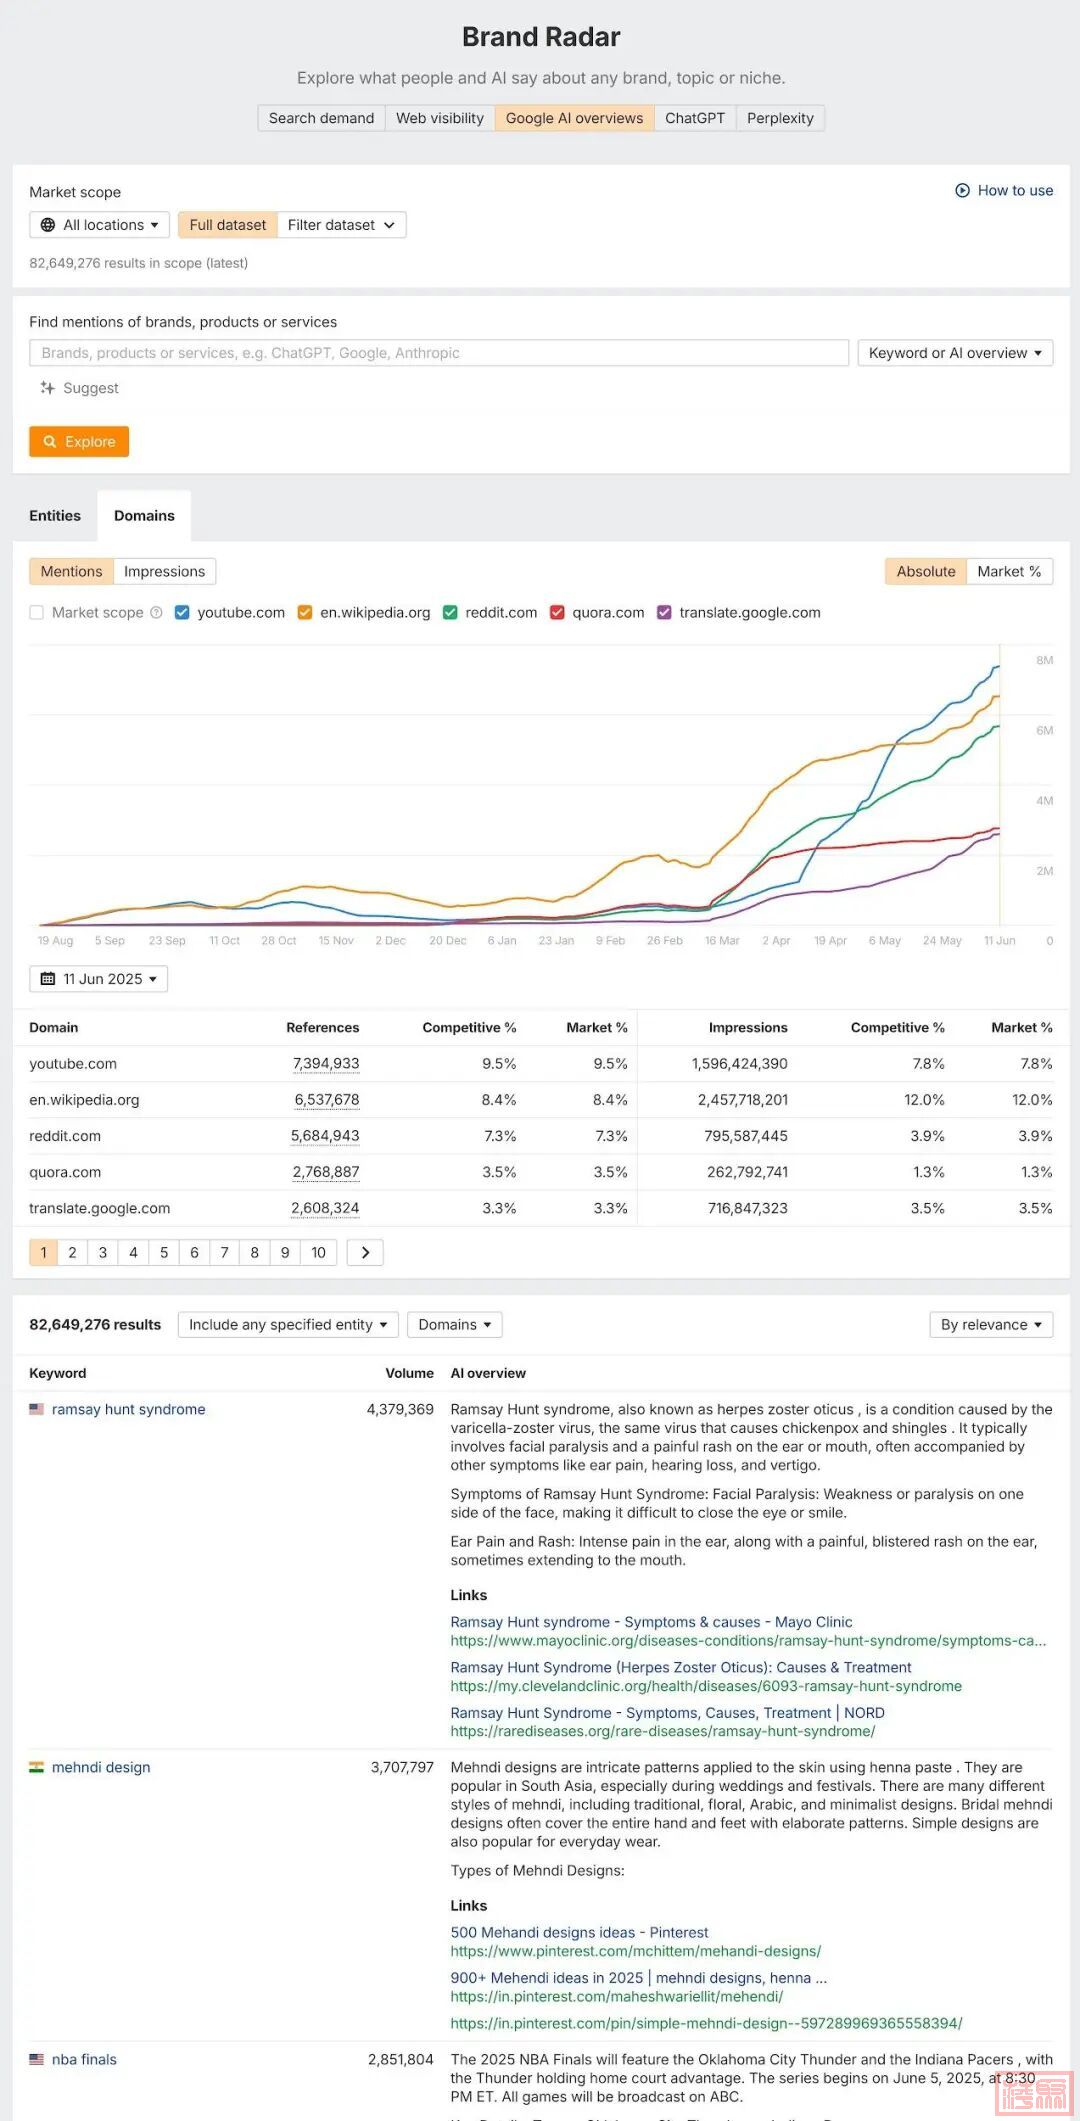The width and height of the screenshot is (1080, 2121).
Task: Focus the brands, products or services input
Action: [x=439, y=353]
